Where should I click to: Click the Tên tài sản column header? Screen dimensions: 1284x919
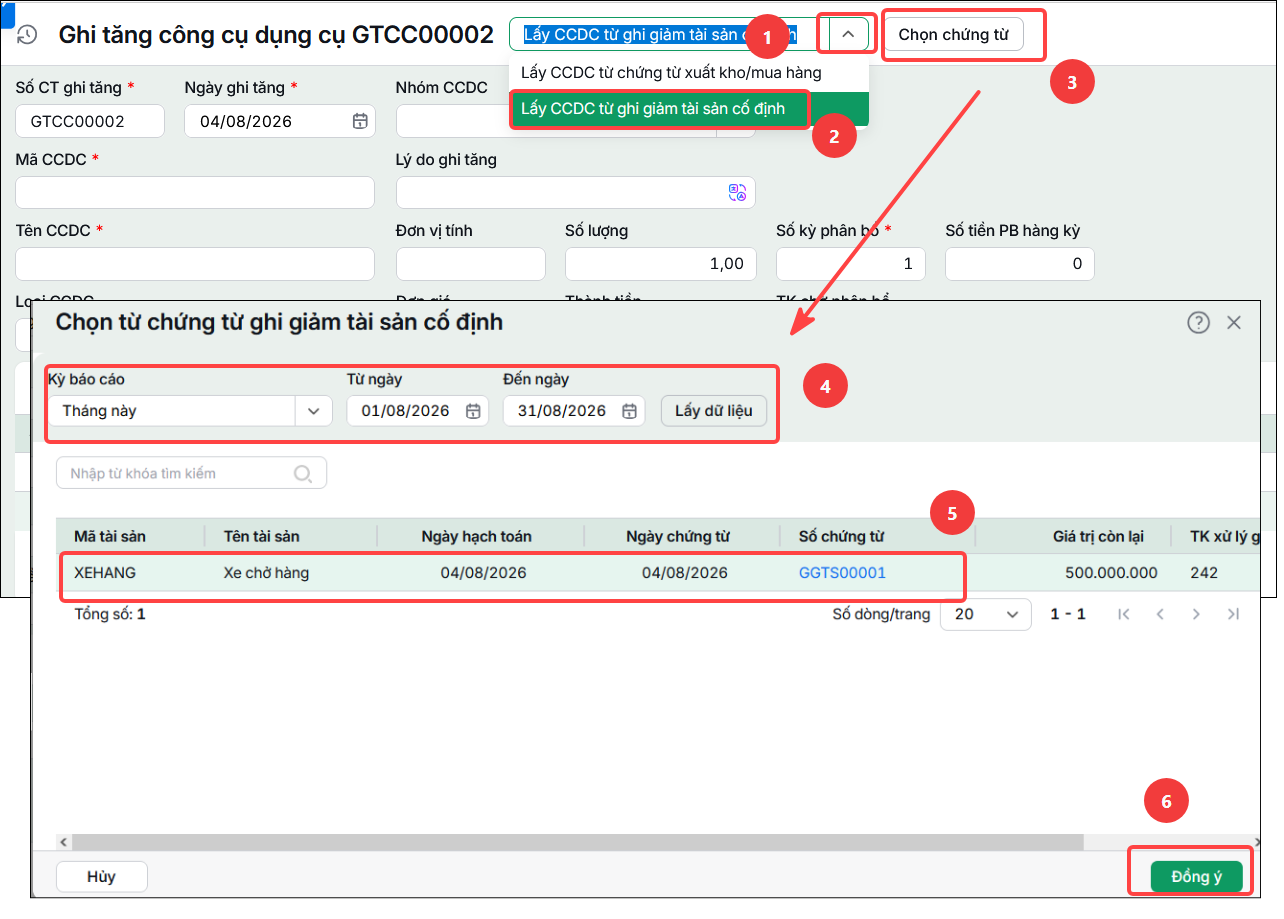(291, 536)
